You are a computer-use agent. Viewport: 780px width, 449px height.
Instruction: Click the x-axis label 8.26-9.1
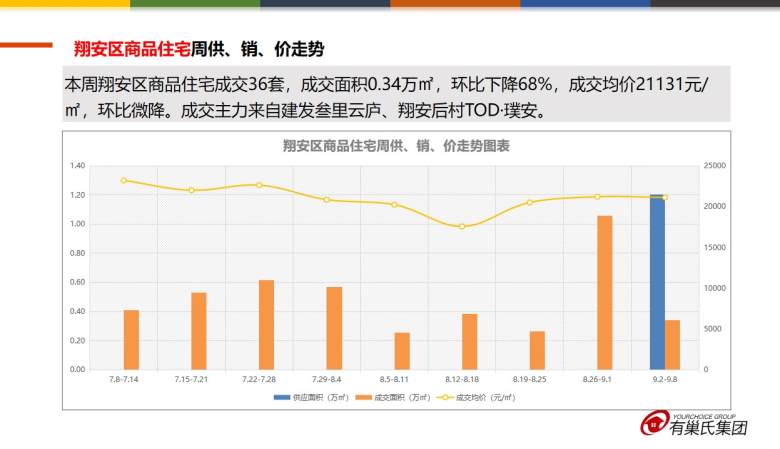tap(597, 379)
